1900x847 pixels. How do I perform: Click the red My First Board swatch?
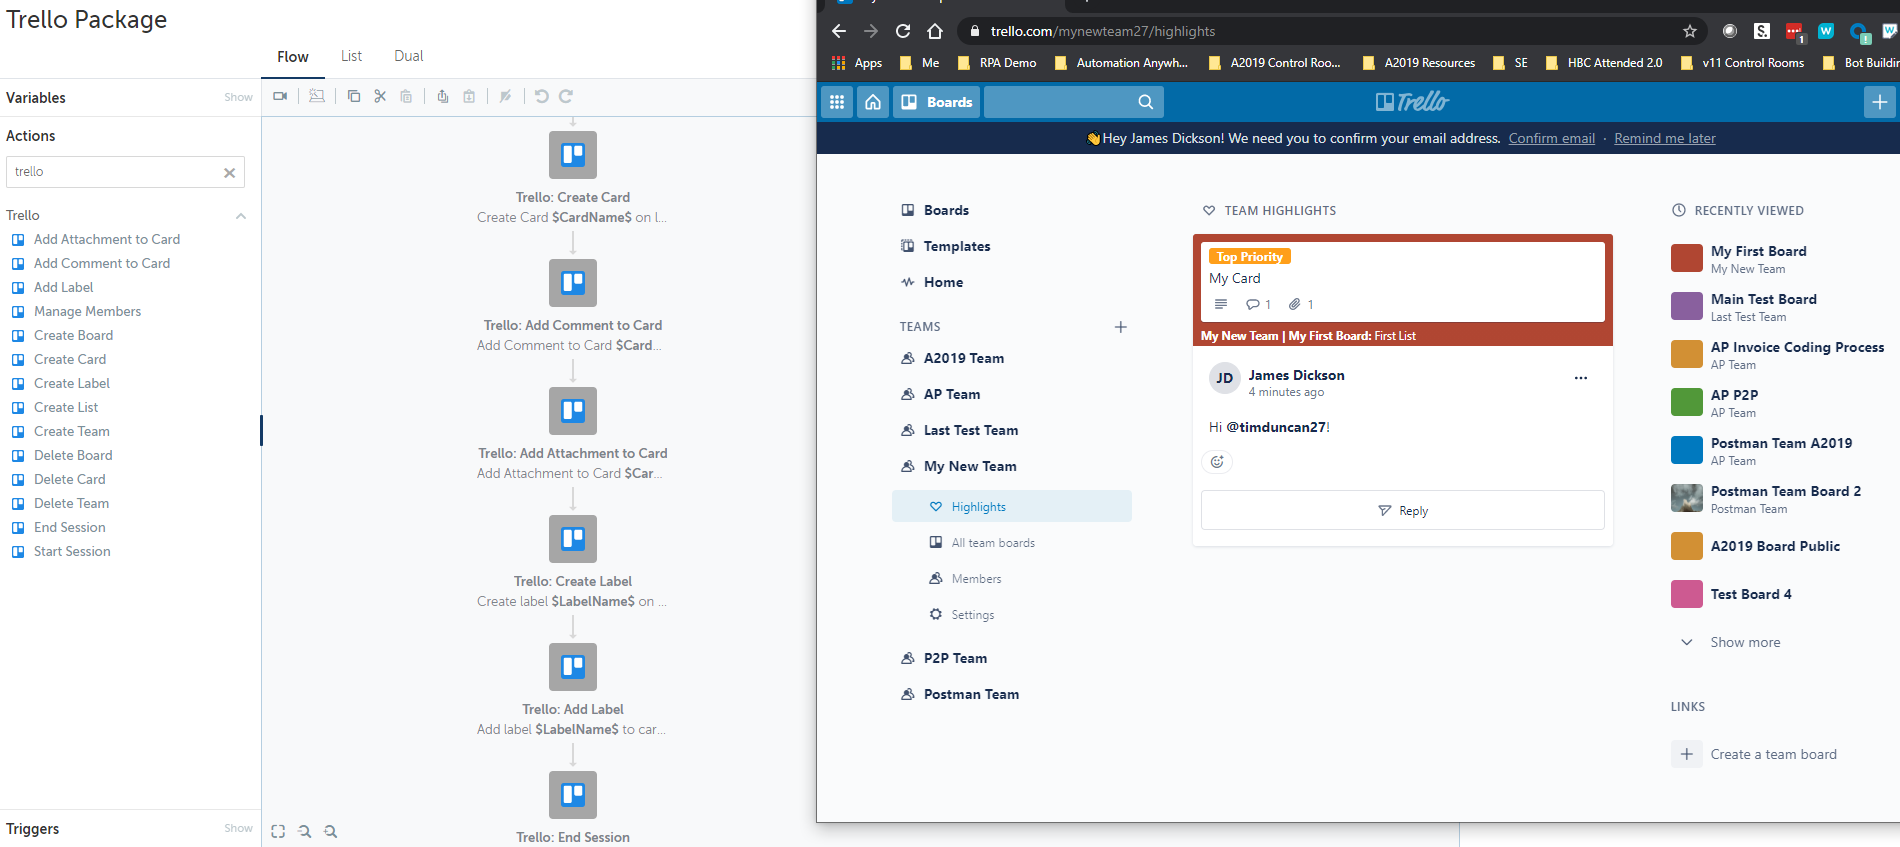[1687, 258]
